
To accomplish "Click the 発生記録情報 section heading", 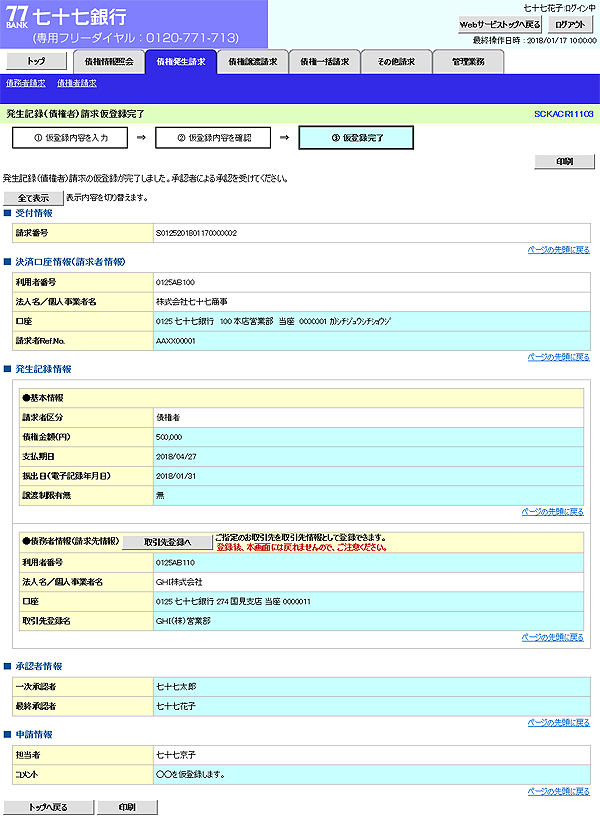I will 43,369.
